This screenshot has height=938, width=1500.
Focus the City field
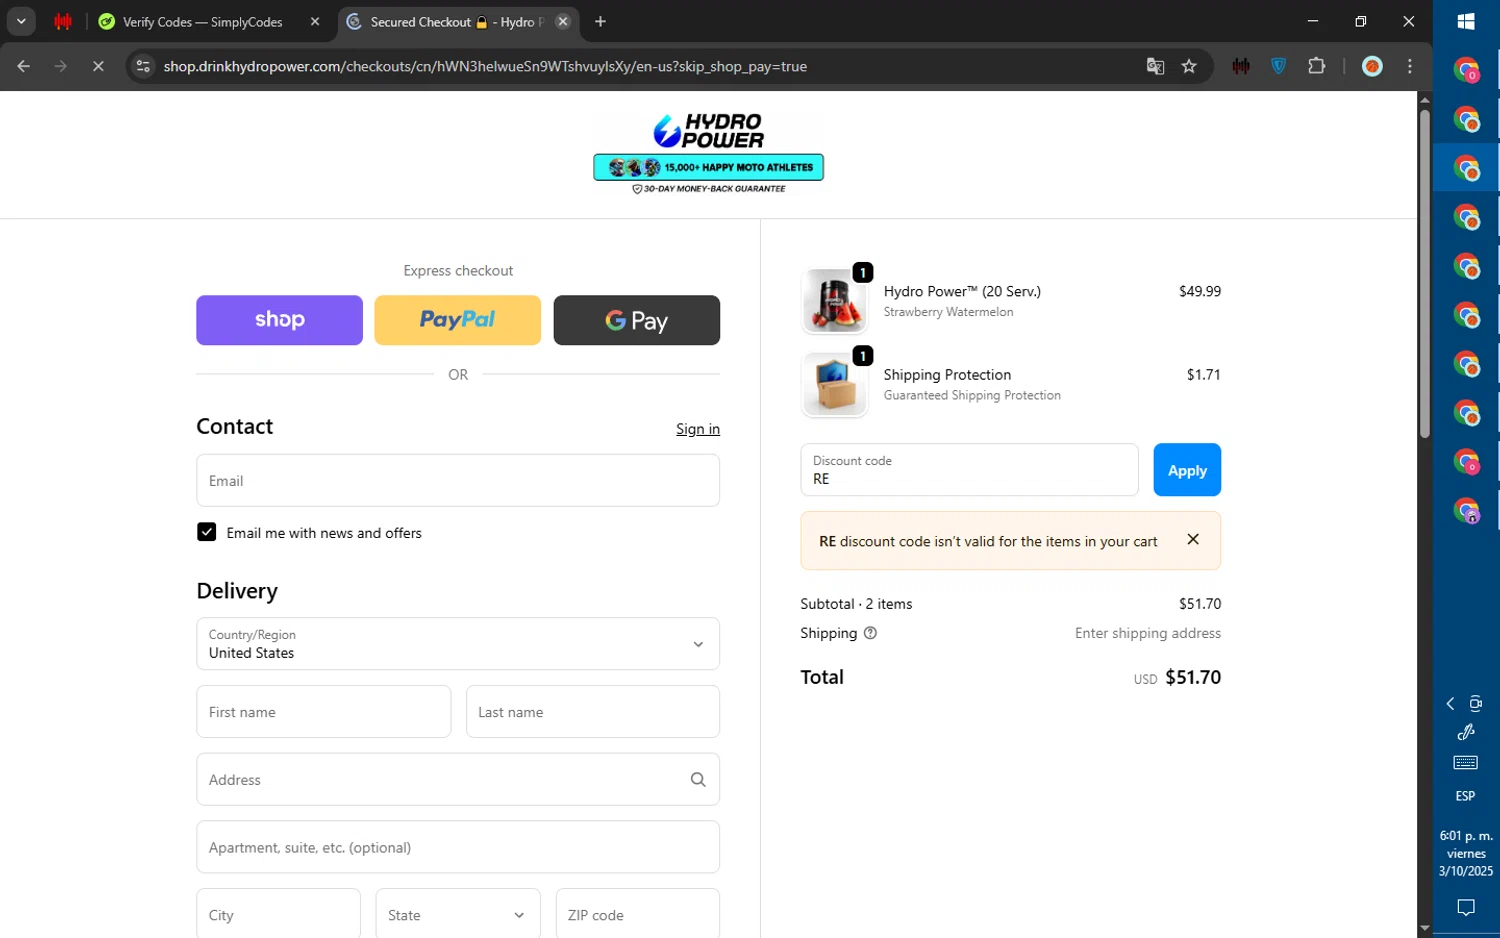pos(278,914)
